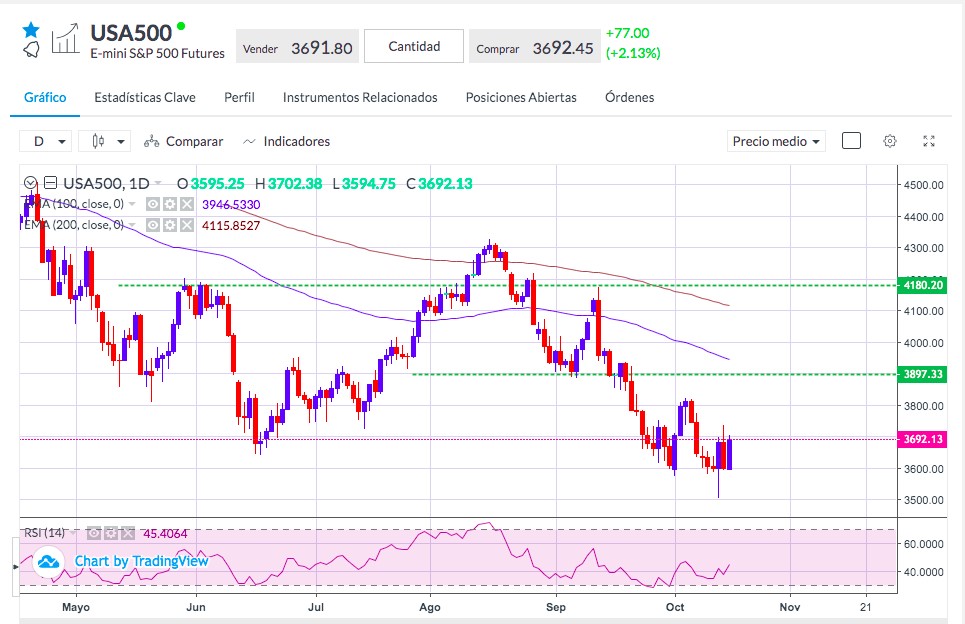Click the open value 3595.25

217,183
